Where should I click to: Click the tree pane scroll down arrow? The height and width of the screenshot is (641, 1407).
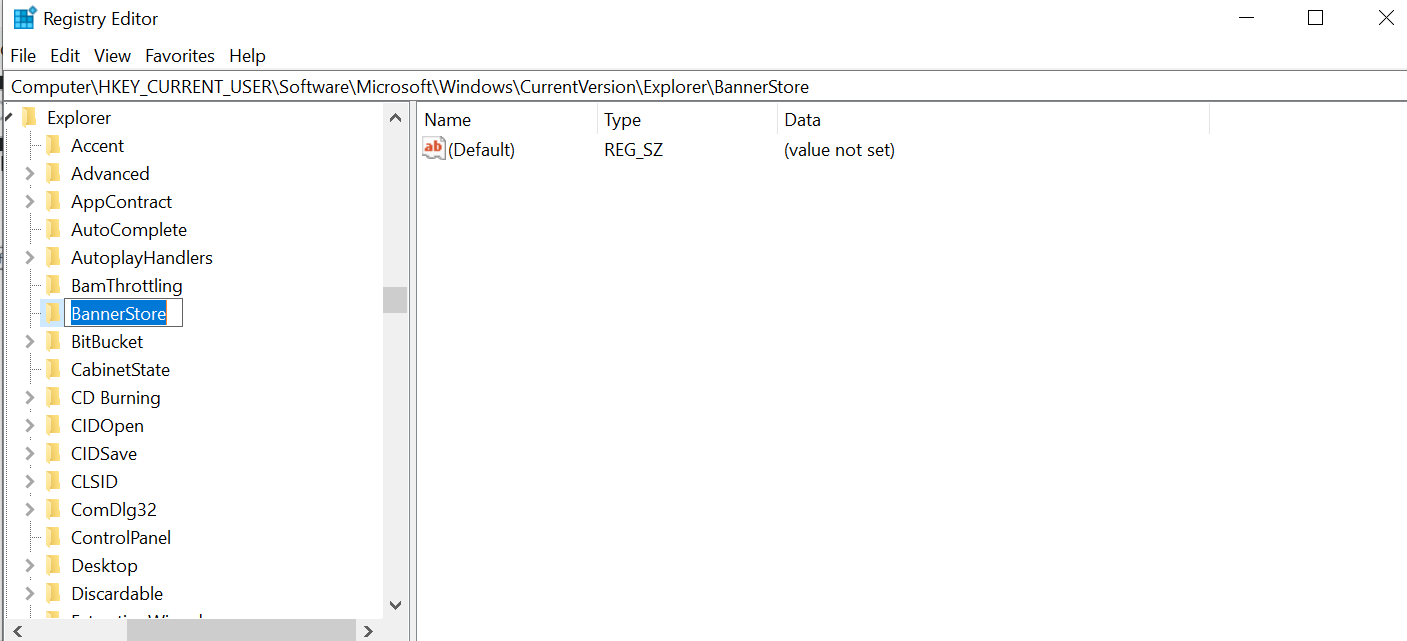[395, 605]
